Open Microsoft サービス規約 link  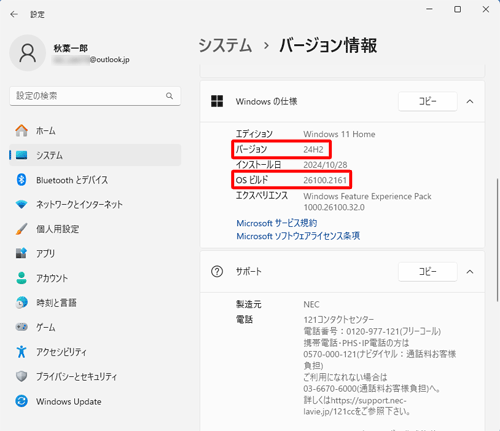[277, 223]
